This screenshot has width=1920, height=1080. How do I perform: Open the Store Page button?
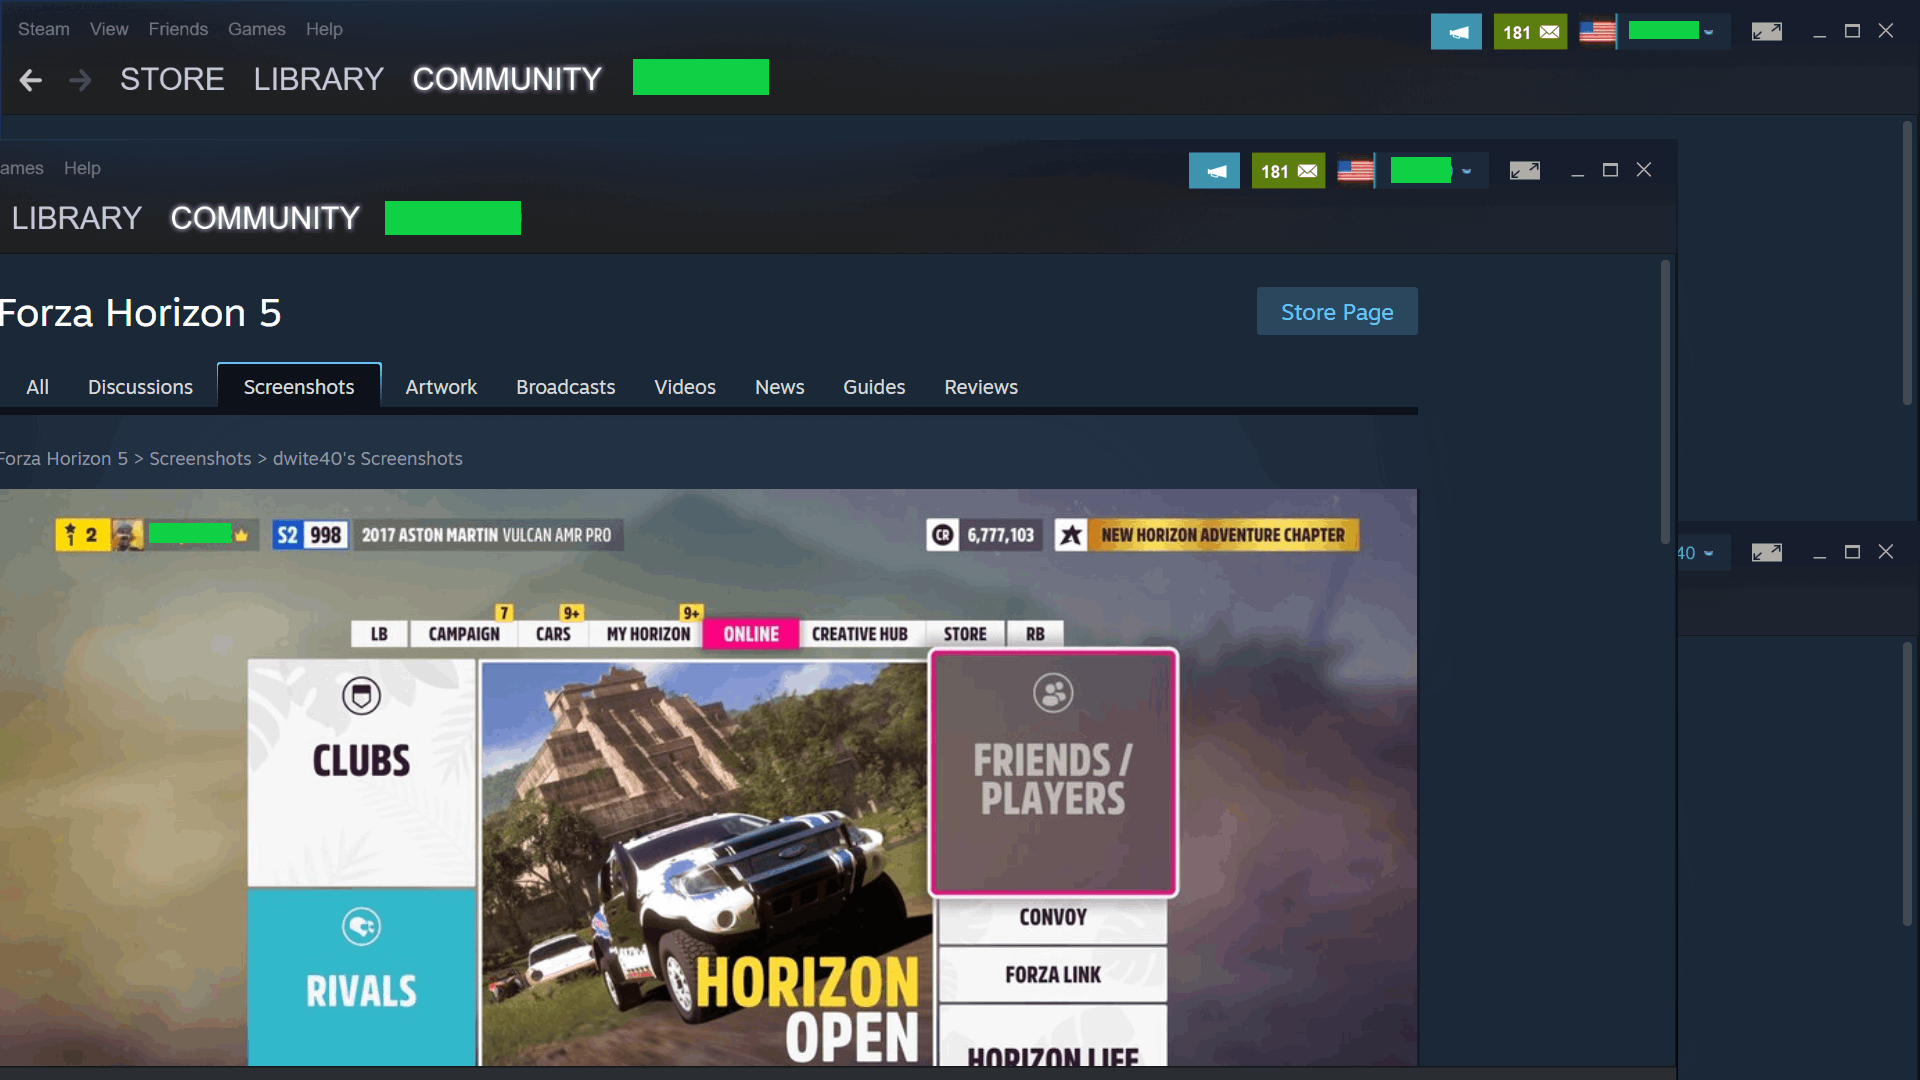tap(1337, 311)
